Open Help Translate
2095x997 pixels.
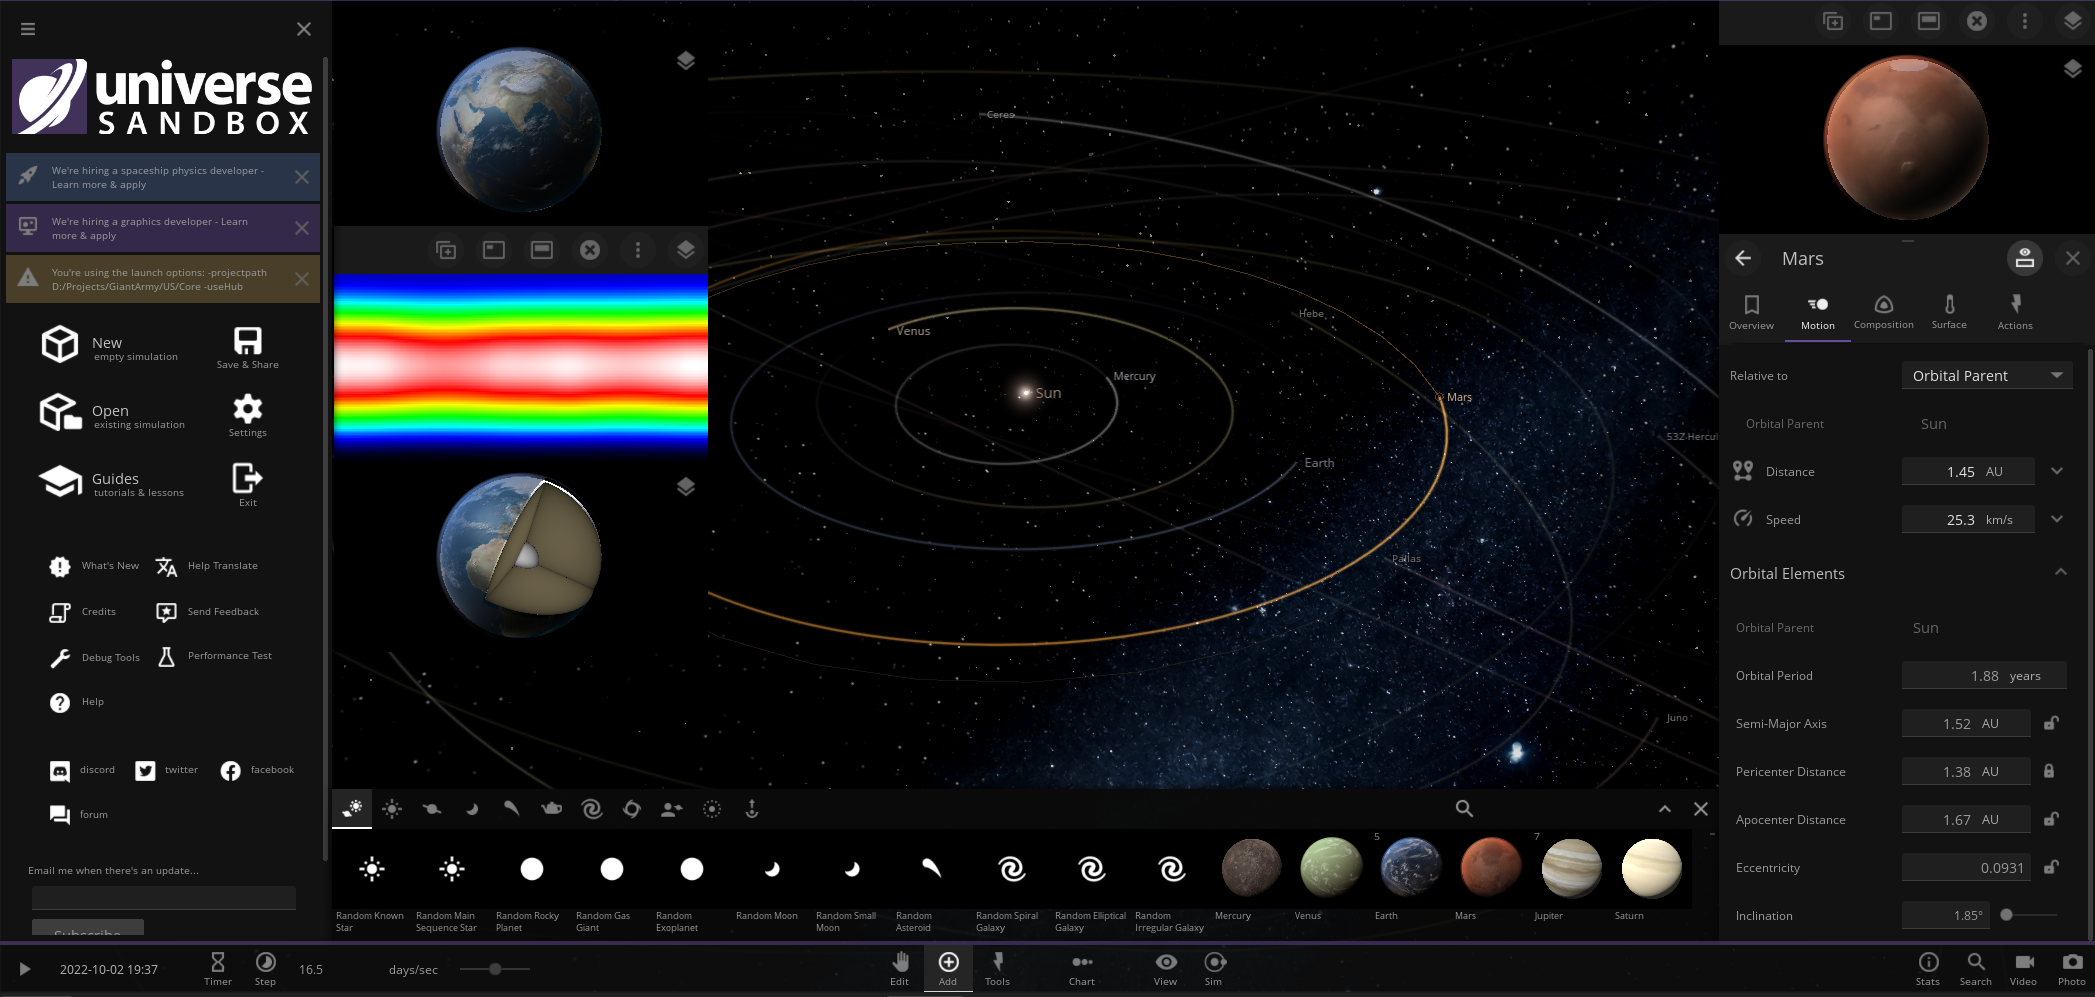coord(208,566)
